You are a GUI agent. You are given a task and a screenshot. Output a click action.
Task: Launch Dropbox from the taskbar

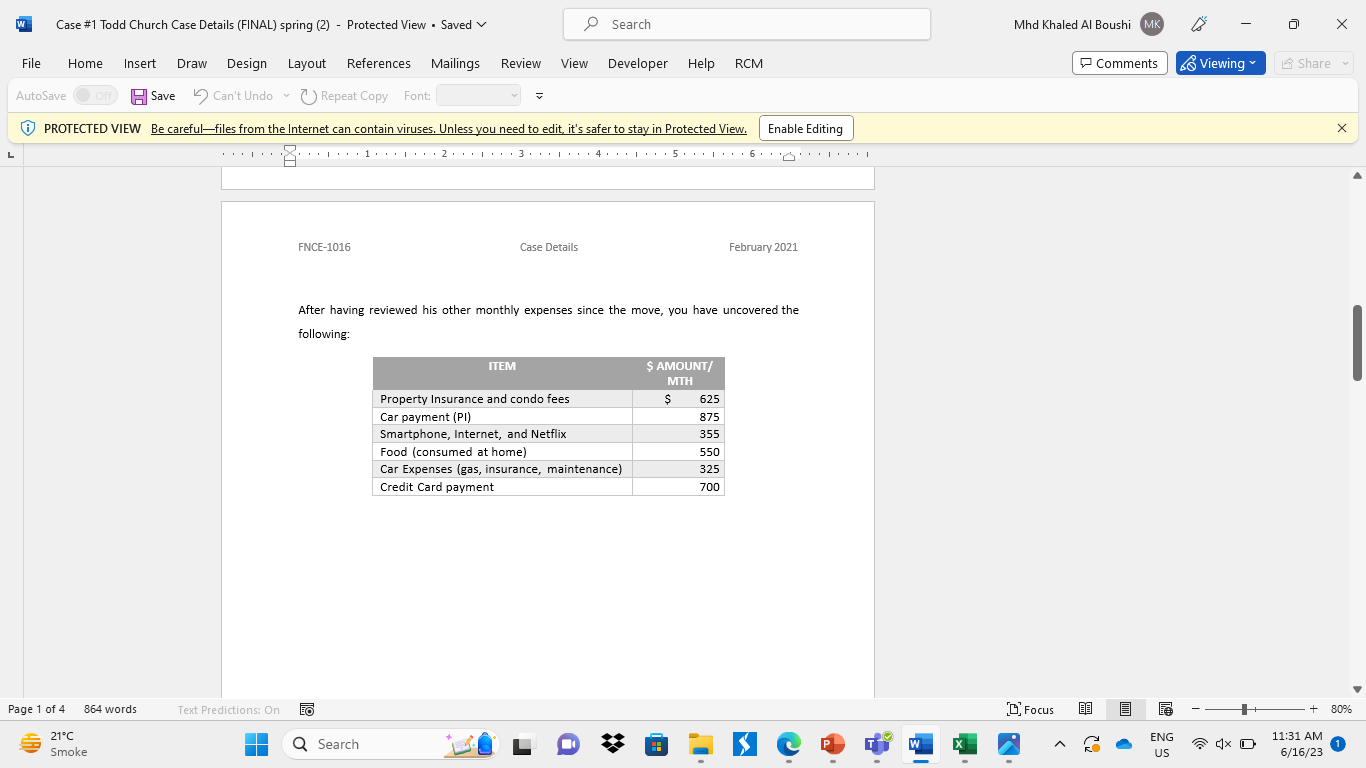pyautogui.click(x=612, y=744)
